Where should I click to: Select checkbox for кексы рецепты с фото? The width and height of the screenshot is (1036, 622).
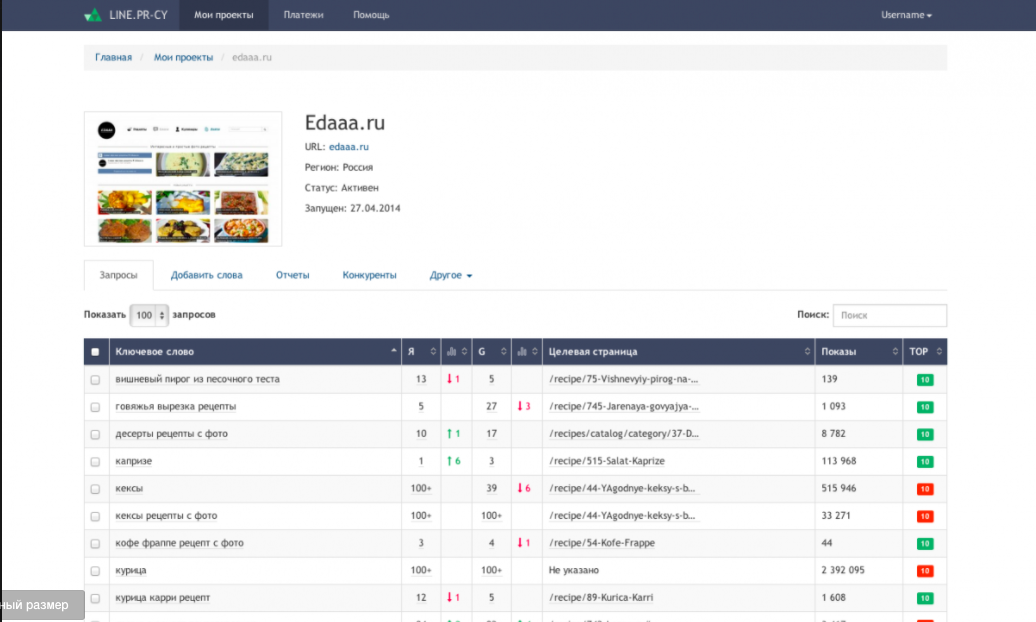(x=95, y=516)
